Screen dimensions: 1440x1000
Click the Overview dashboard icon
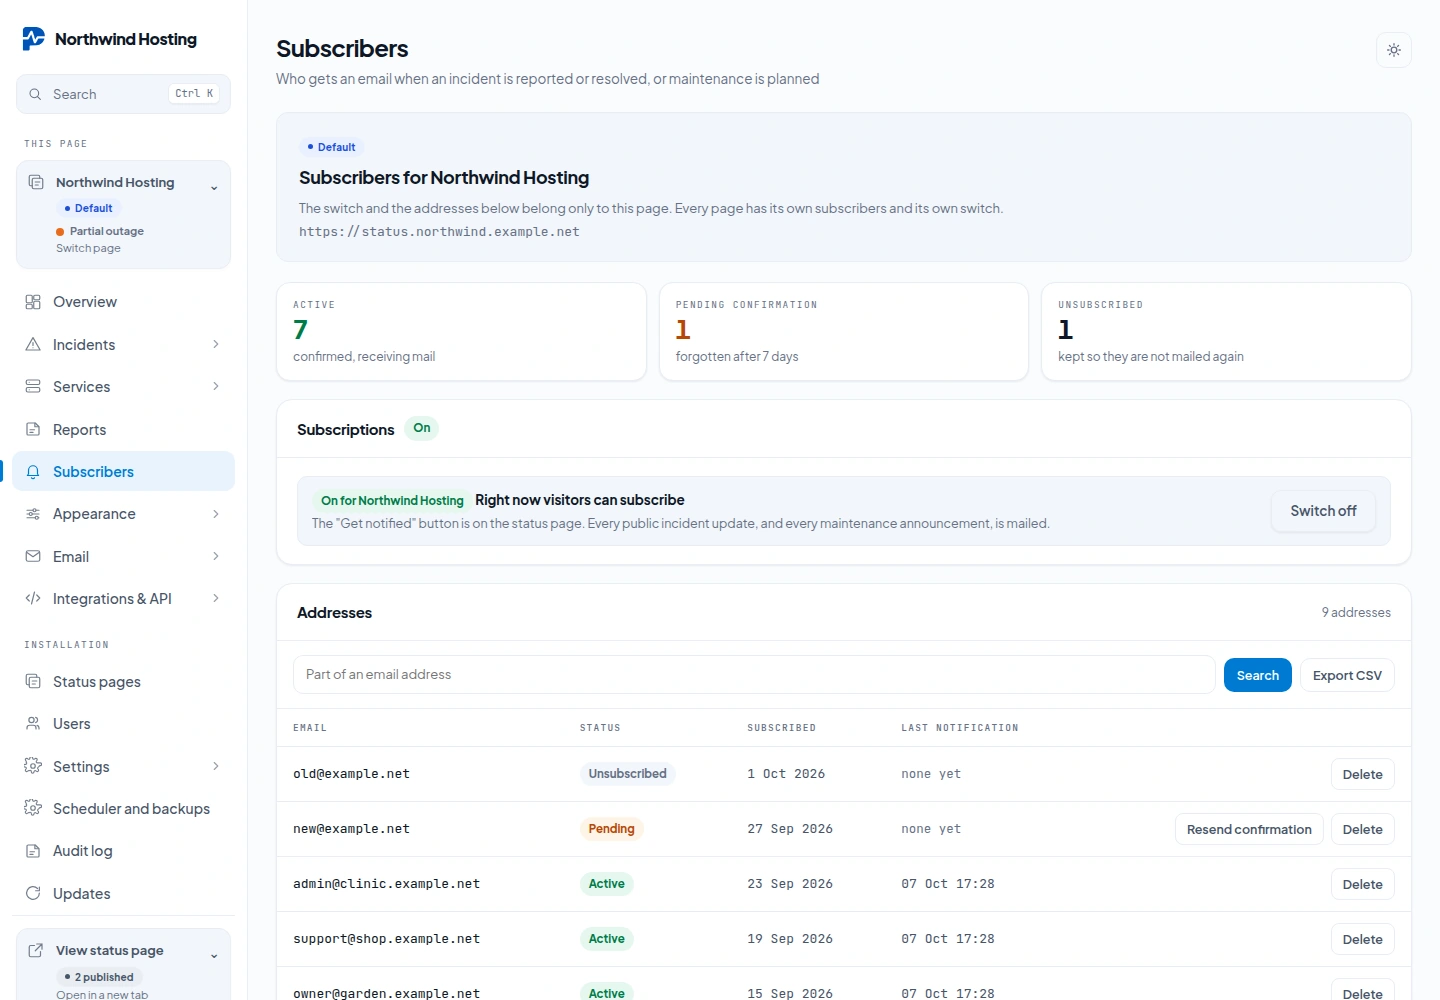pyautogui.click(x=33, y=302)
